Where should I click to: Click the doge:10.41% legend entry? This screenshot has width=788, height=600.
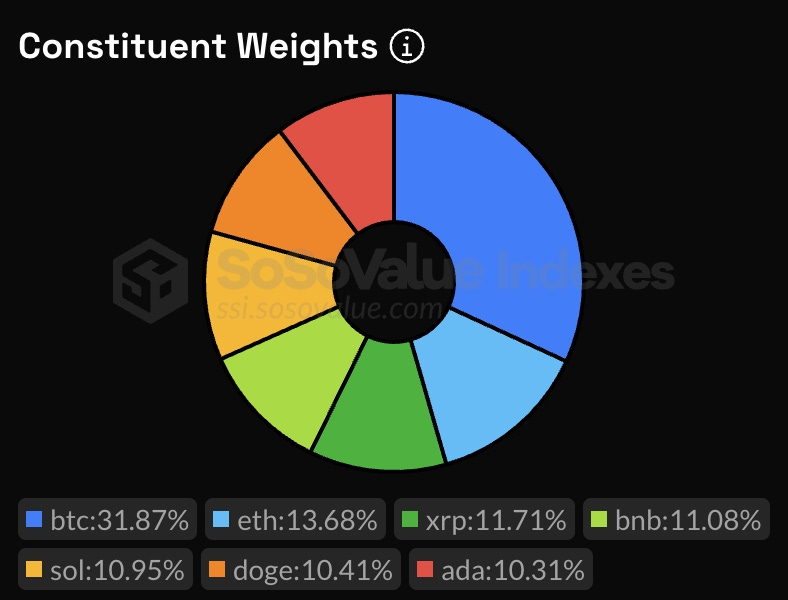click(301, 569)
